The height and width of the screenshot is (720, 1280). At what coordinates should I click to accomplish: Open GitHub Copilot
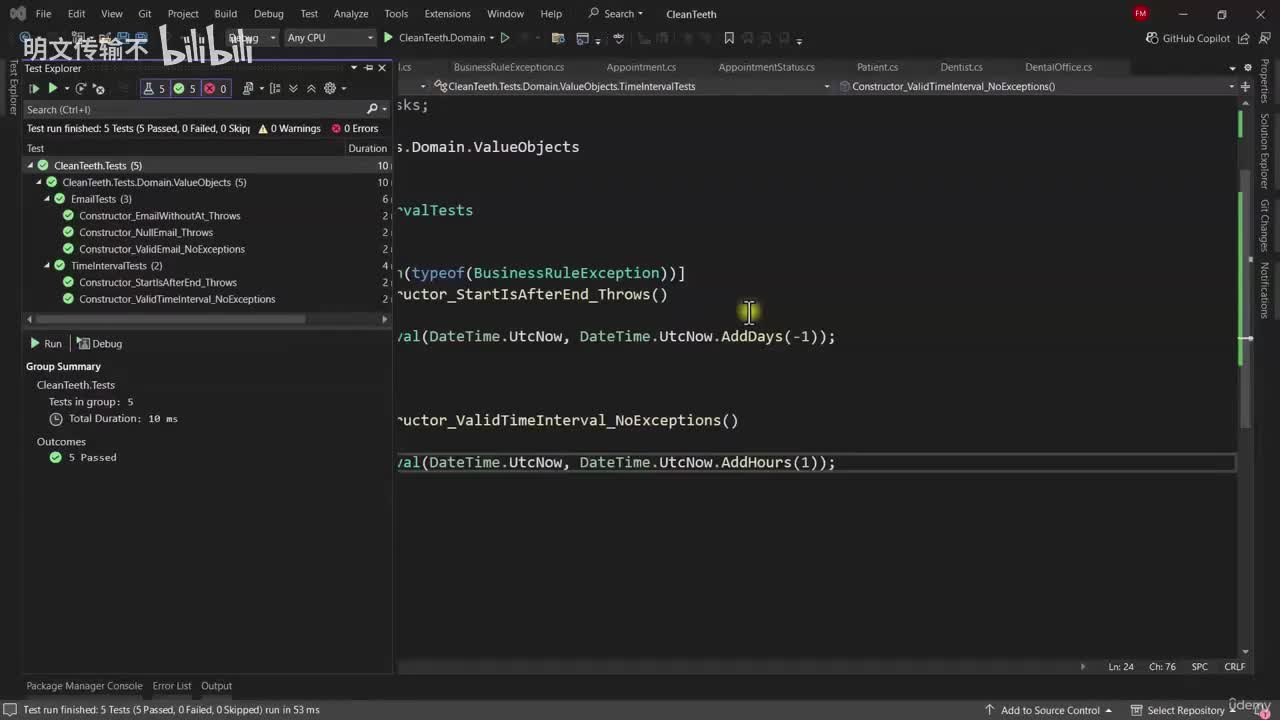click(x=1188, y=38)
